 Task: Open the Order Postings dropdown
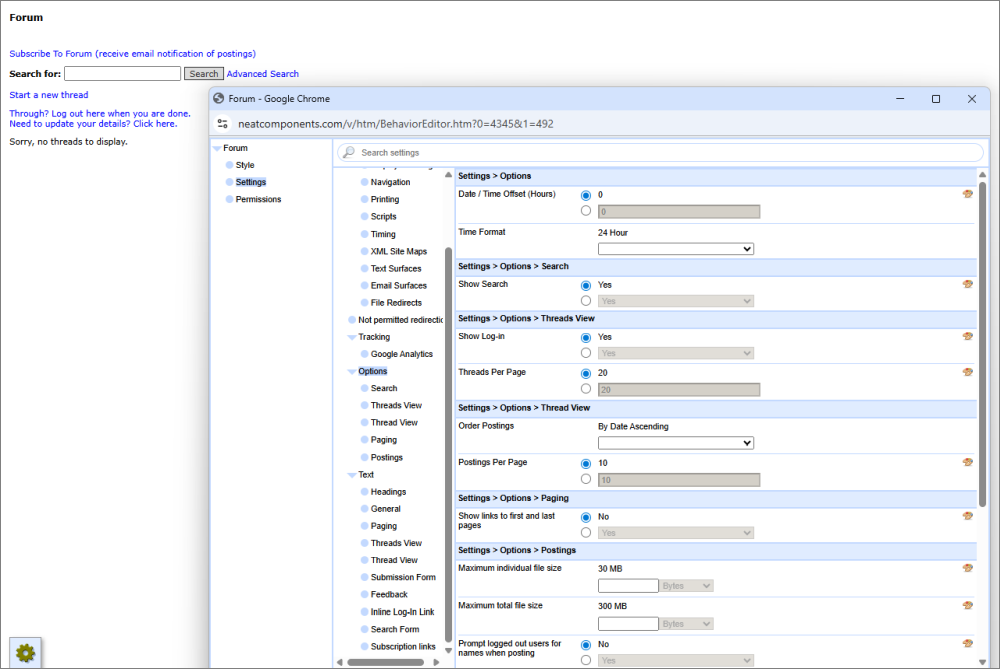click(x=675, y=443)
